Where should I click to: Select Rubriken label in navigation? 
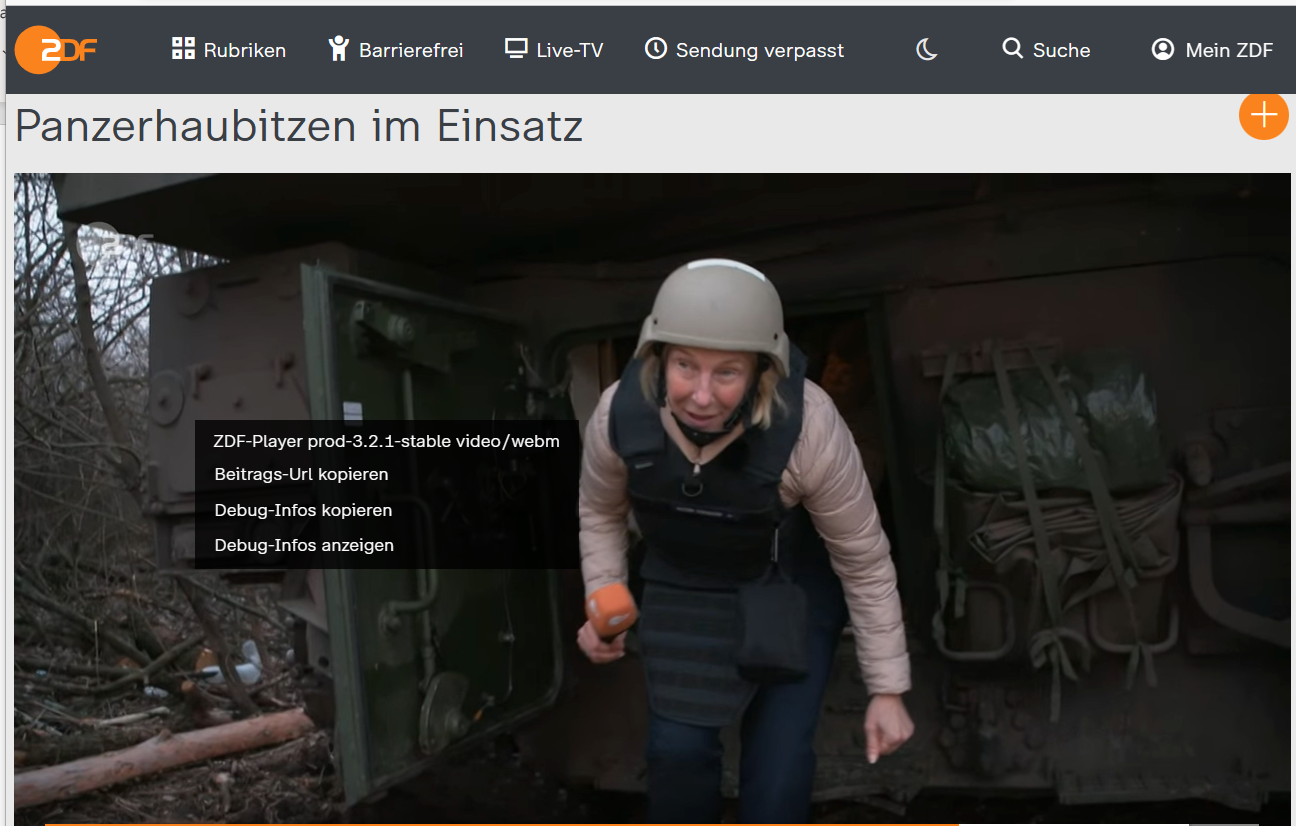click(245, 50)
